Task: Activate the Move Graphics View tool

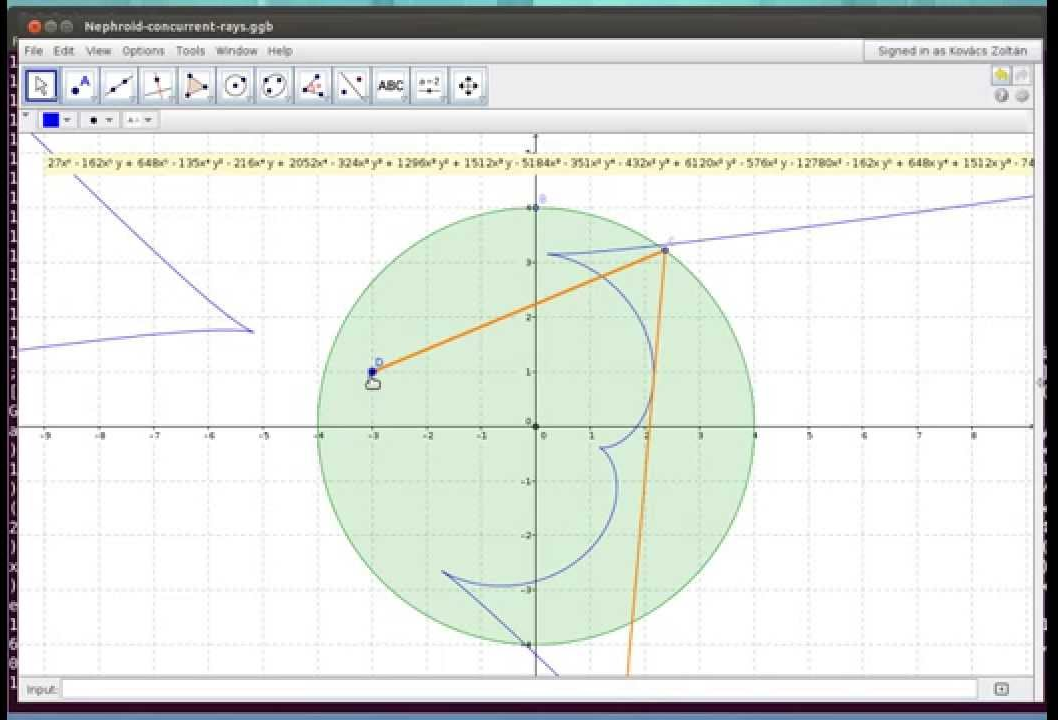Action: [x=468, y=86]
